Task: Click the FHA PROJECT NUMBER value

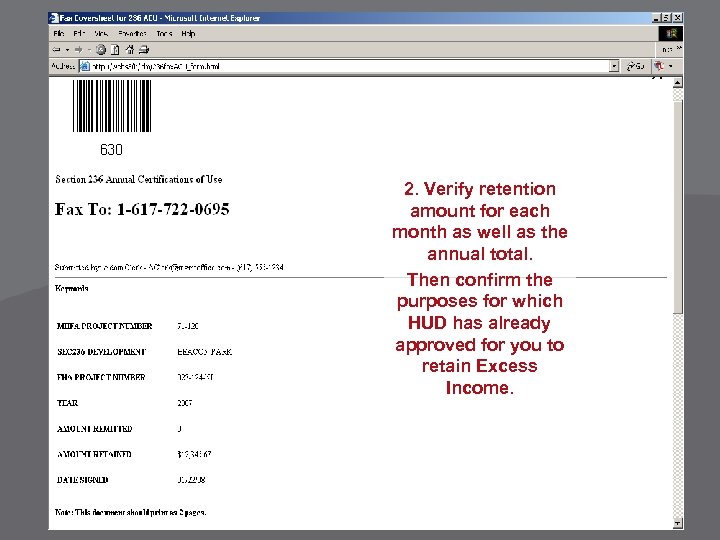Action: 195,377
